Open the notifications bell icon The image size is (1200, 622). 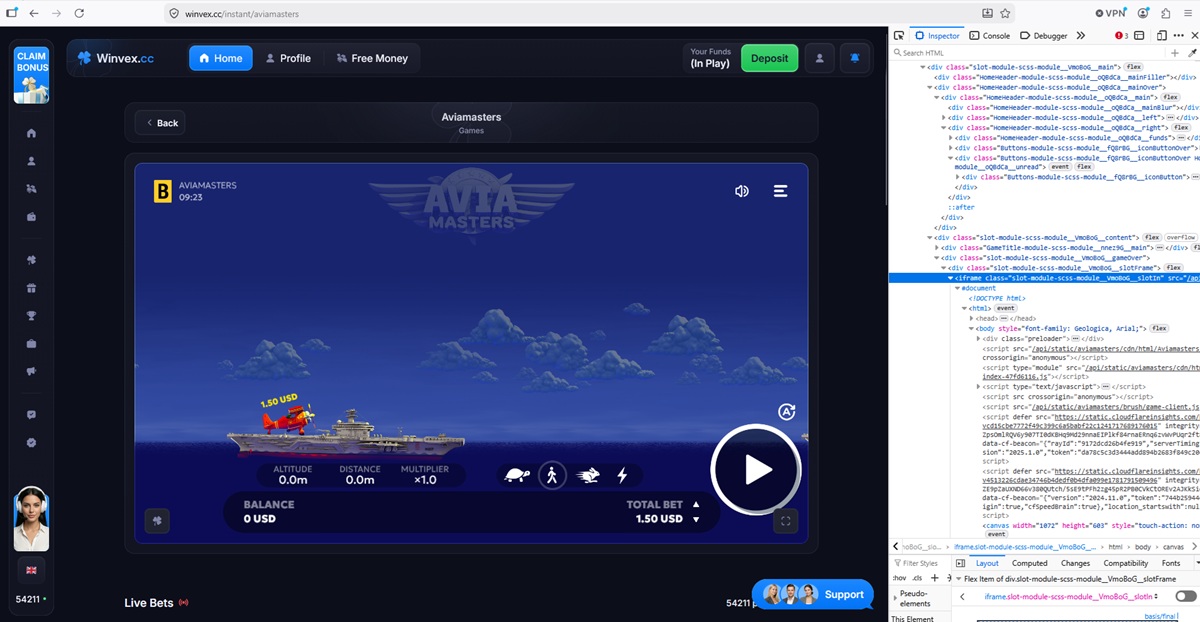pyautogui.click(x=855, y=58)
